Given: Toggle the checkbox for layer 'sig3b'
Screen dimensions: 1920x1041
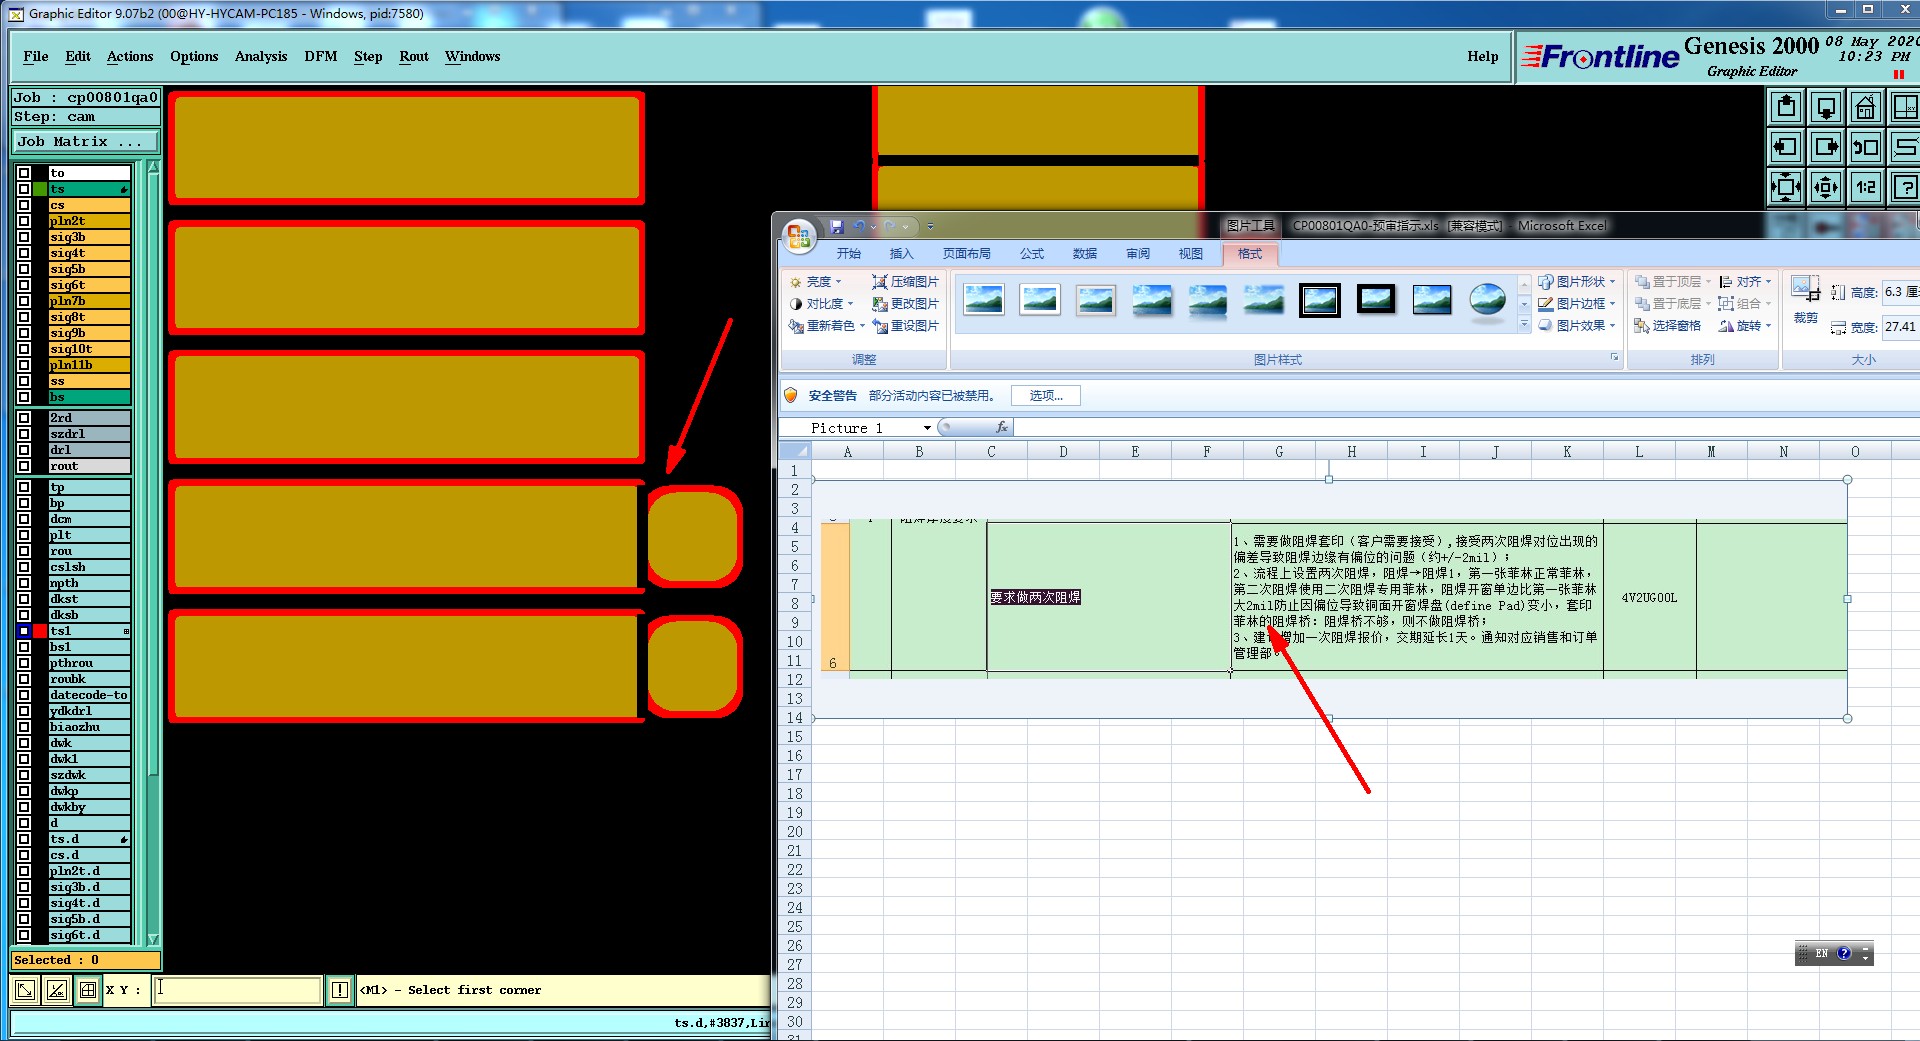Looking at the screenshot, I should (x=24, y=237).
